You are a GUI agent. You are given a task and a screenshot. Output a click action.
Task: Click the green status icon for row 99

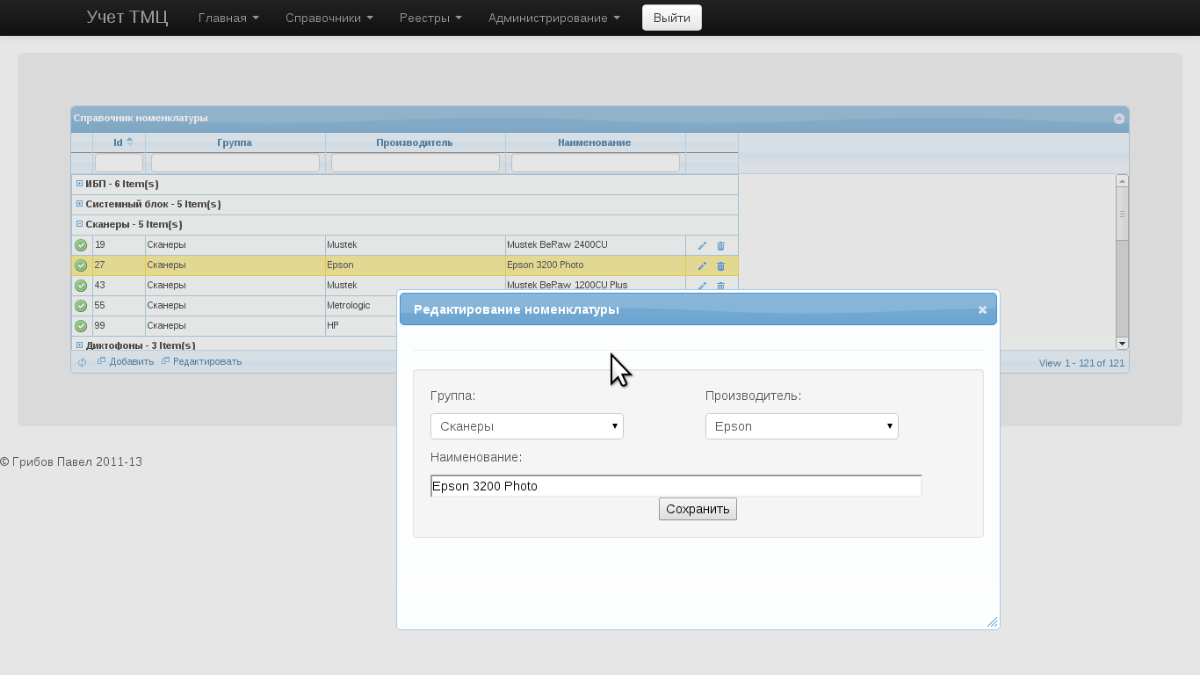tap(81, 326)
